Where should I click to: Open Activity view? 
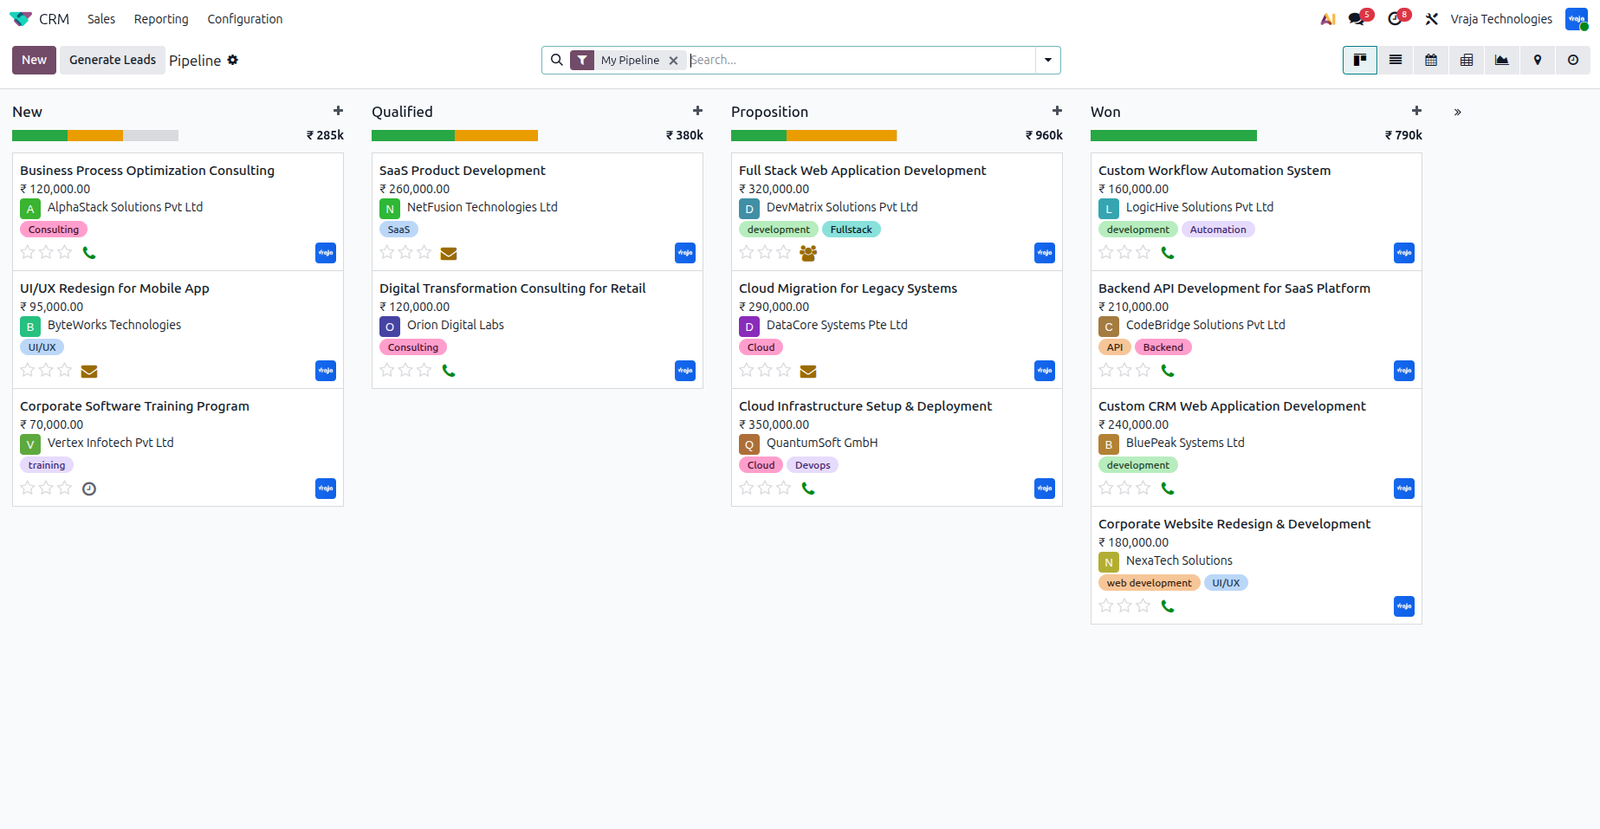coord(1573,60)
